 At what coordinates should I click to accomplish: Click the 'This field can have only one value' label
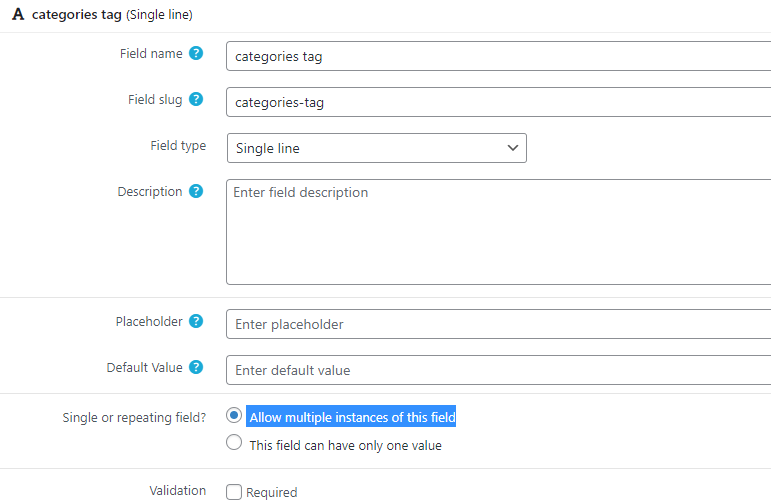346,445
